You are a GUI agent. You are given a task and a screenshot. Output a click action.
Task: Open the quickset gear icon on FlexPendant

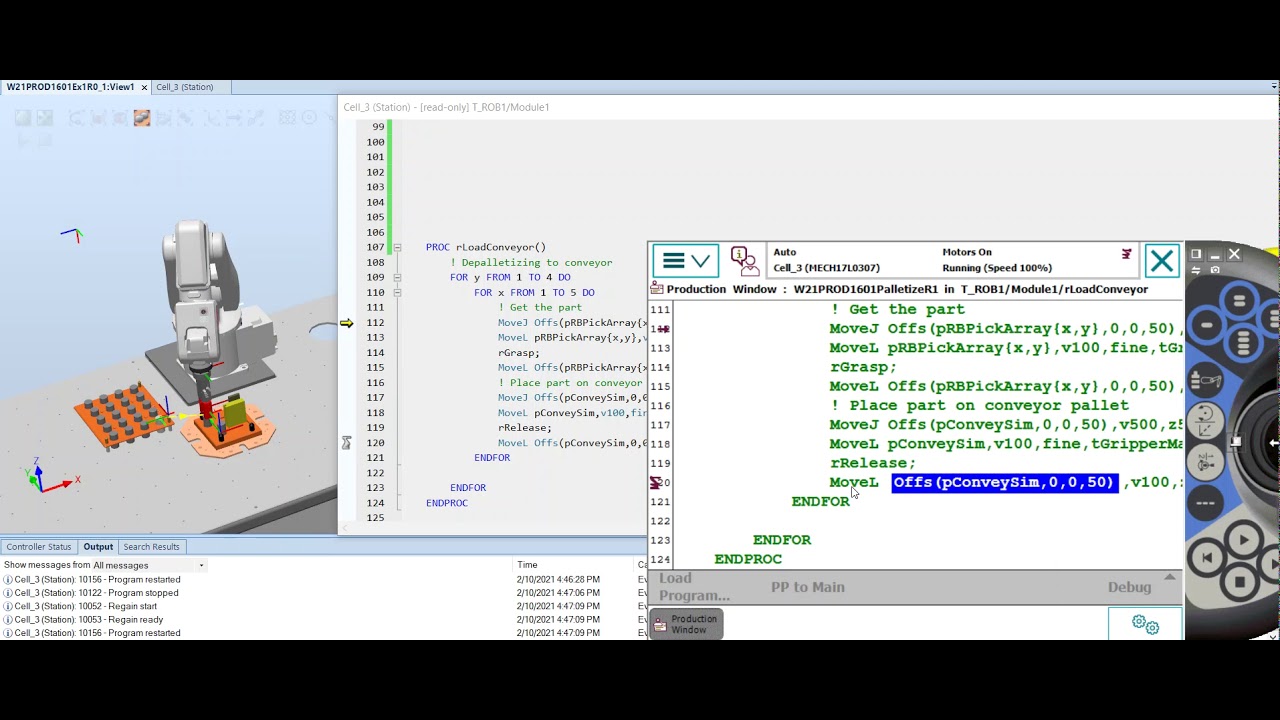[1145, 624]
